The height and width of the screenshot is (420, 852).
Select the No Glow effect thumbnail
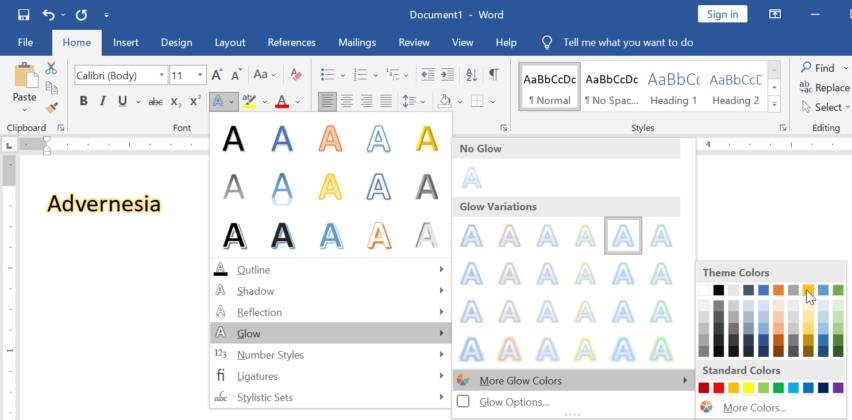[x=470, y=178]
